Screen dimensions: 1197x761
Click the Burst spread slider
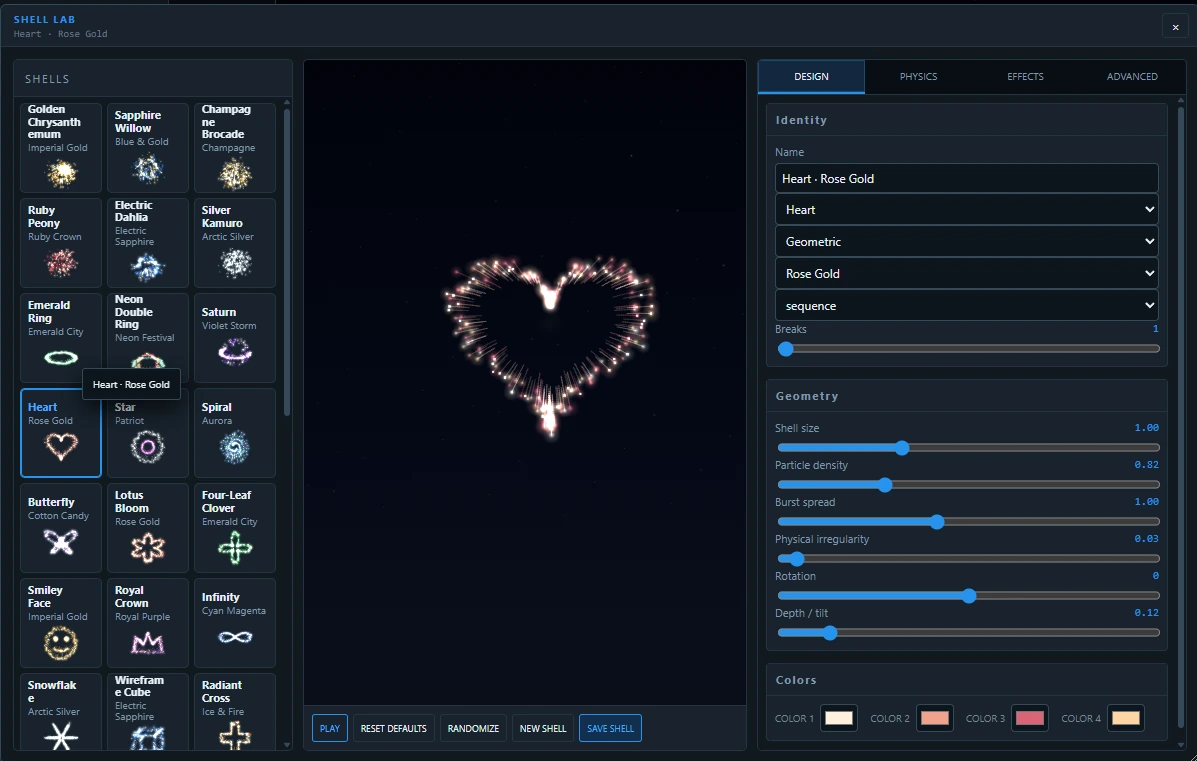coord(968,522)
